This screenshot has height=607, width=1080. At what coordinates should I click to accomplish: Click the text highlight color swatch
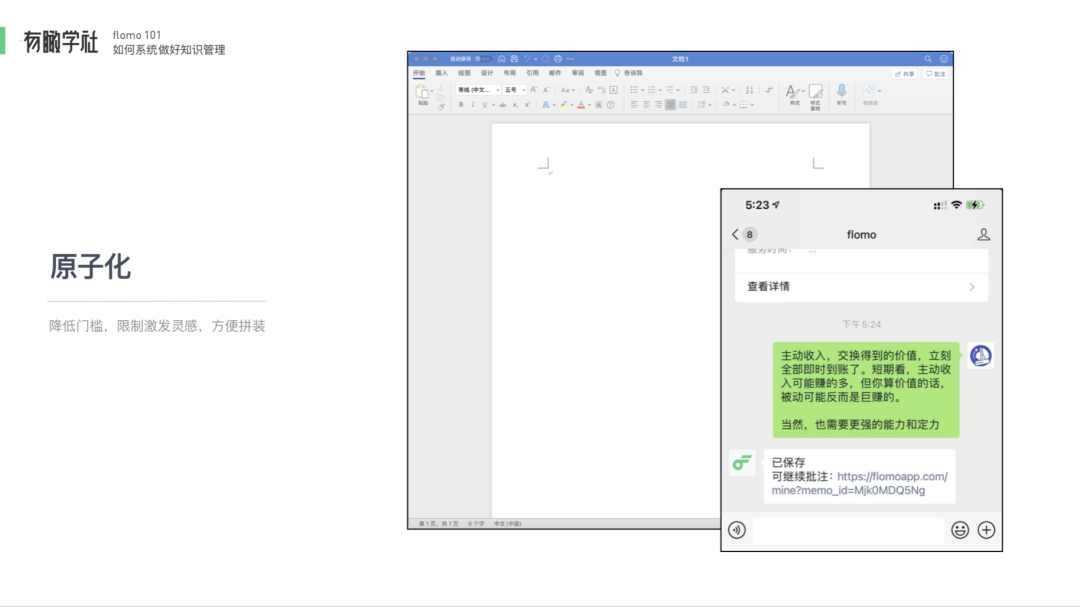click(563, 105)
